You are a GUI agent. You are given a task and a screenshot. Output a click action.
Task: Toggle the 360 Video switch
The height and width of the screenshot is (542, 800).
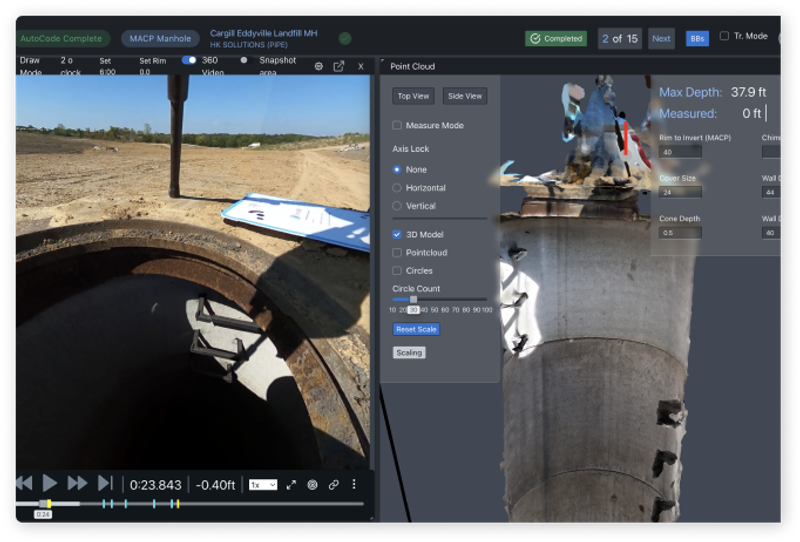[189, 60]
